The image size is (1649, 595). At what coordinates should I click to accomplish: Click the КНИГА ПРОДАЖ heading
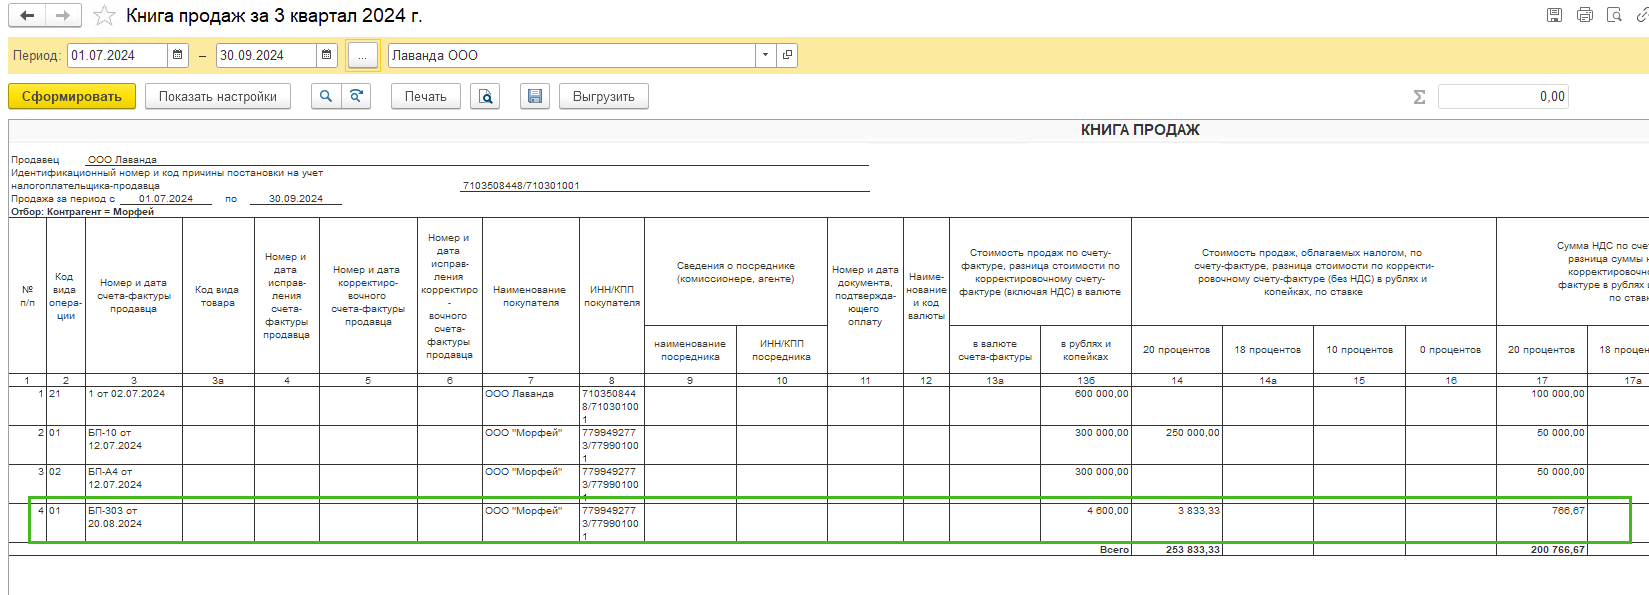1140,130
